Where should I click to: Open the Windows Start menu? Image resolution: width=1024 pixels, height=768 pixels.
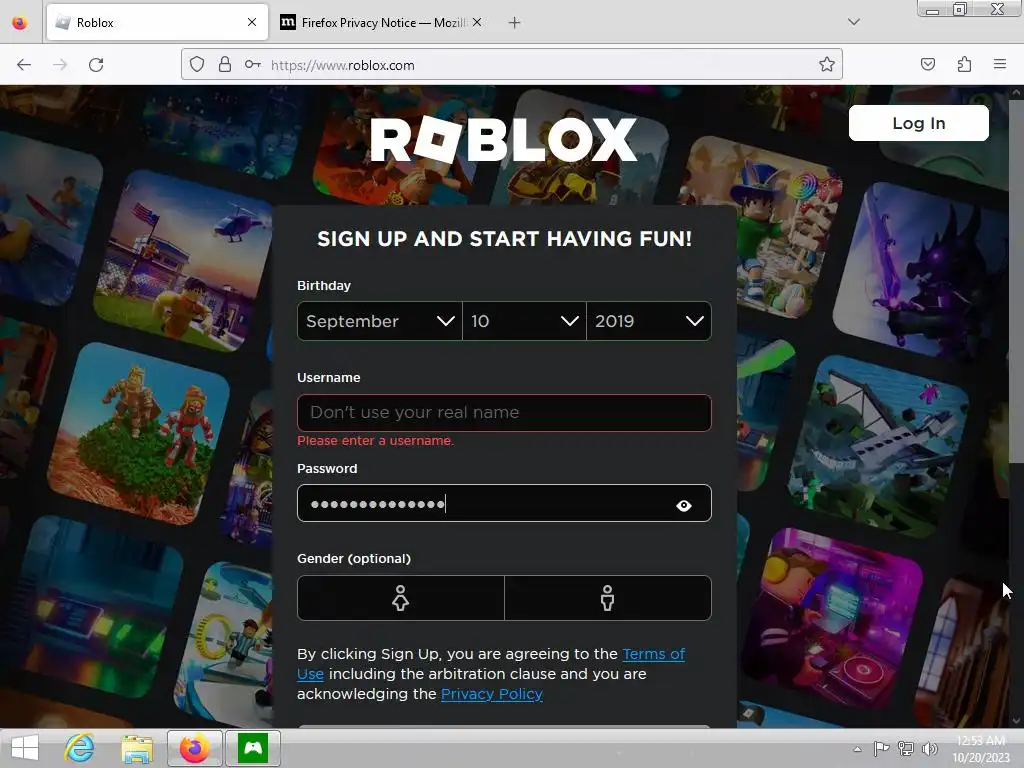[25, 748]
